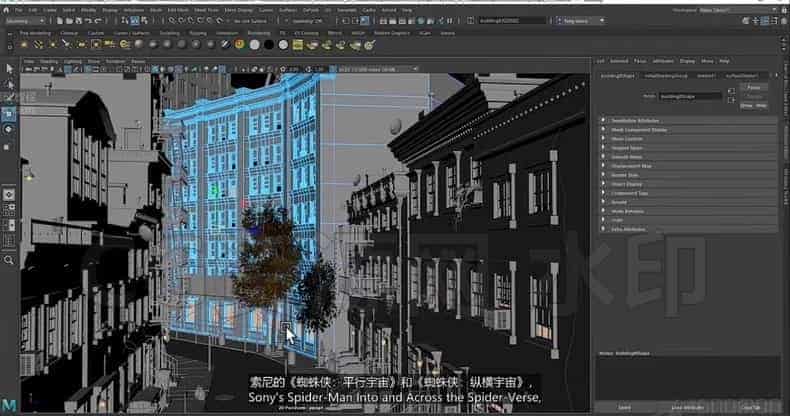The image size is (790, 416).
Task: Open the Mesh Tools menu
Action: point(207,10)
